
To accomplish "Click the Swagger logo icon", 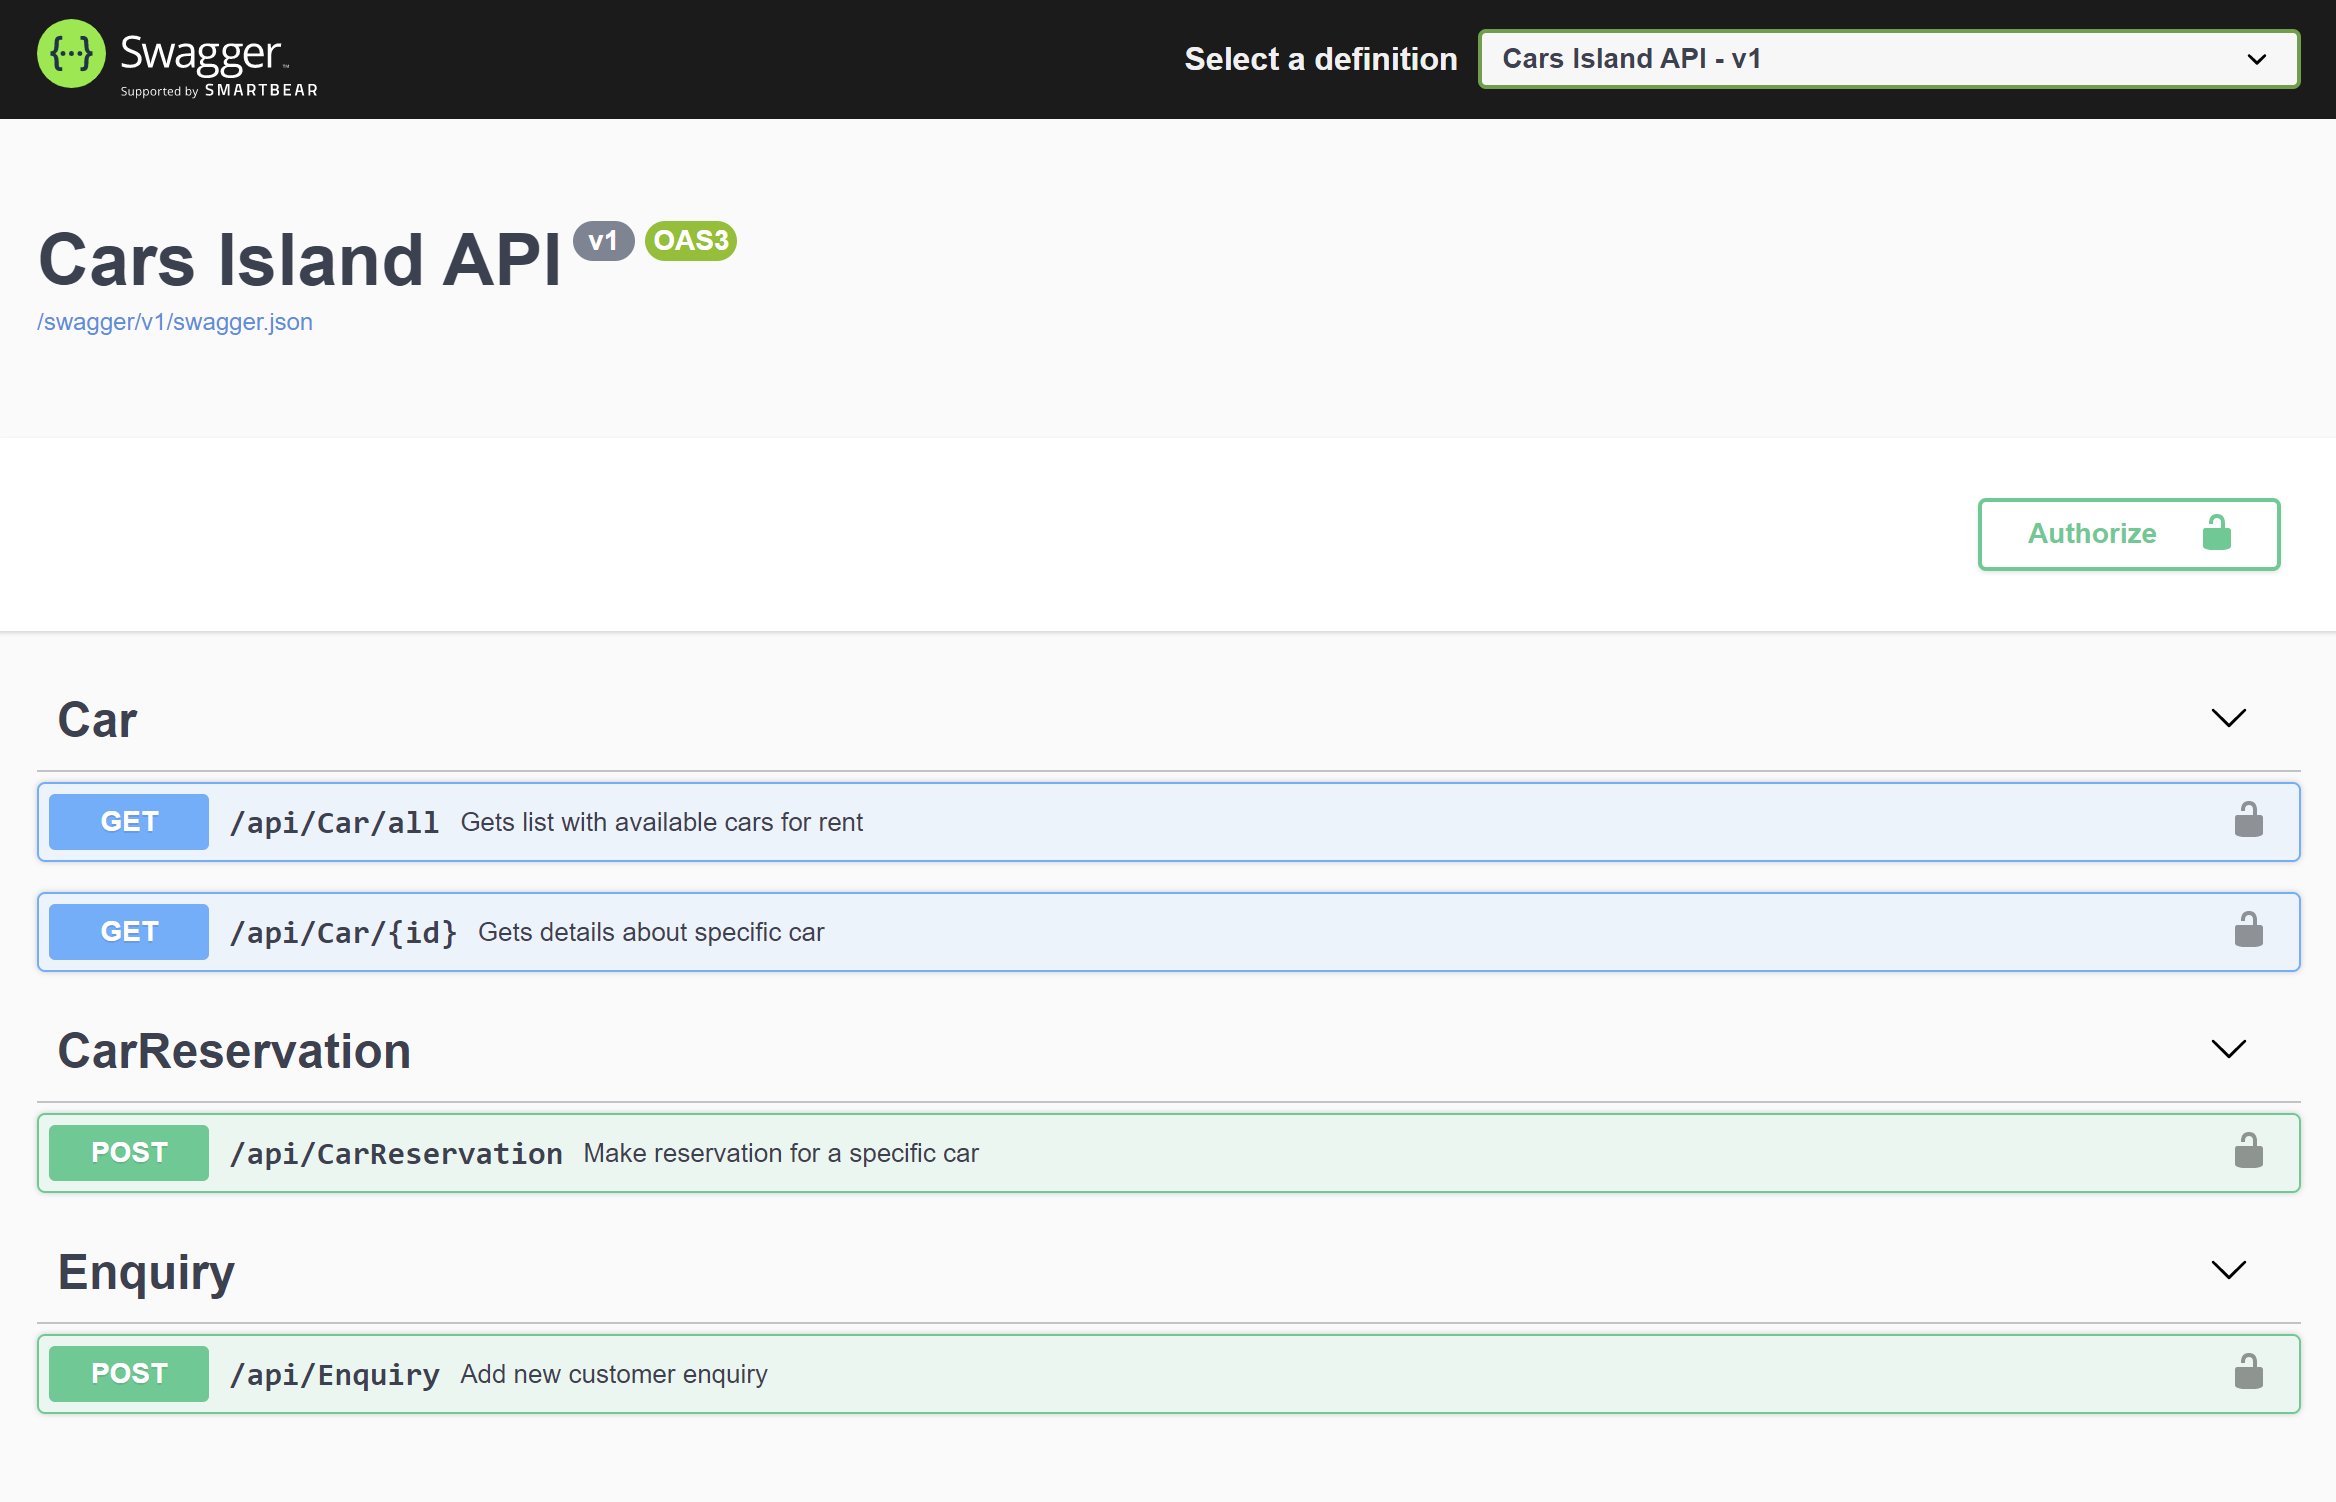I will pyautogui.click(x=71, y=54).
